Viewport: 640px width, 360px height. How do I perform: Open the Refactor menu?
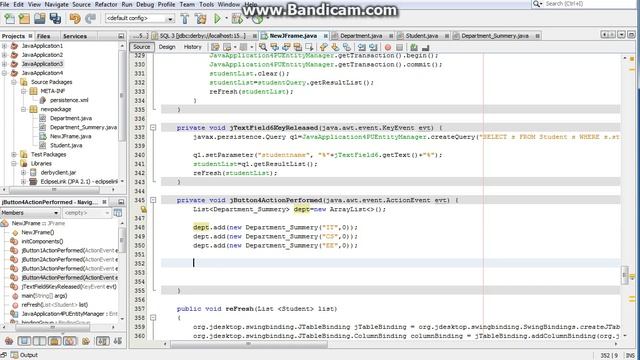106,4
